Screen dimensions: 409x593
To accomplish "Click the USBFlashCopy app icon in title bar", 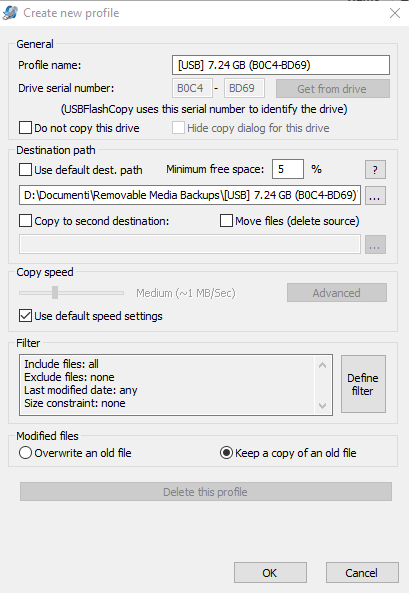I will click(10, 13).
